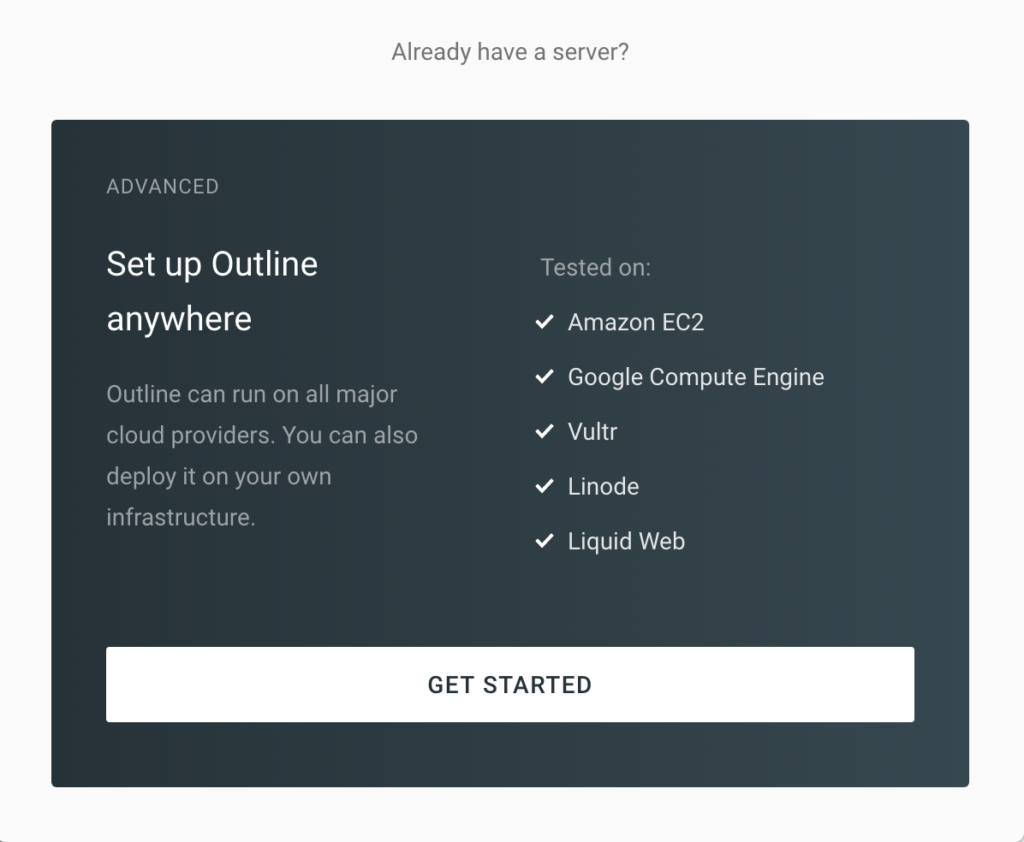Click the "Tested on:" label
Image resolution: width=1024 pixels, height=842 pixels.
[595, 268]
